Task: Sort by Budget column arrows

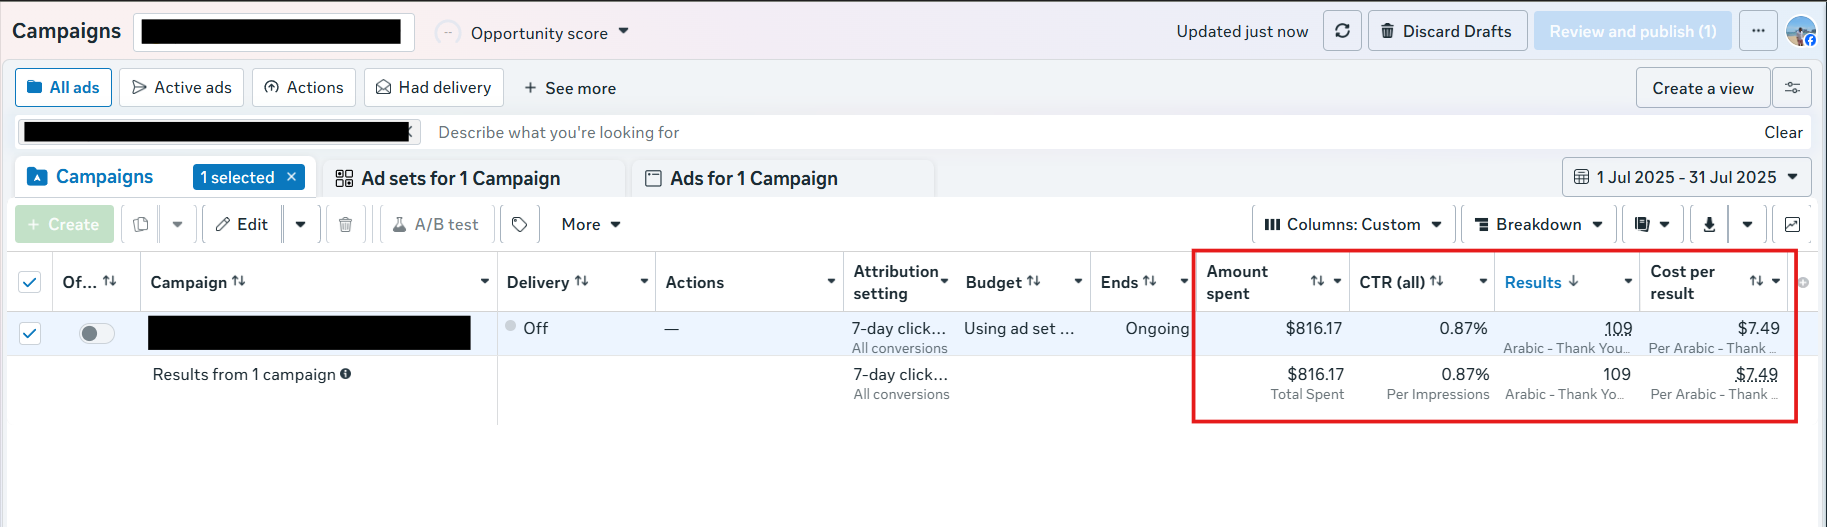Action: click(x=1033, y=281)
